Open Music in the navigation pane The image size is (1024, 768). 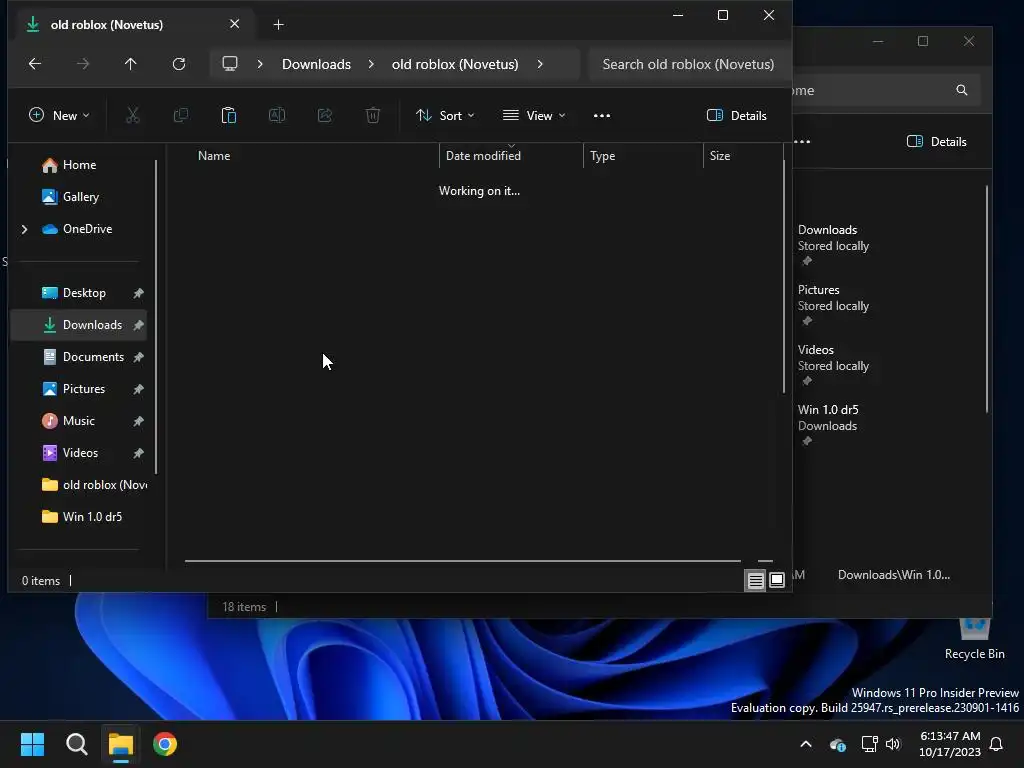point(78,421)
